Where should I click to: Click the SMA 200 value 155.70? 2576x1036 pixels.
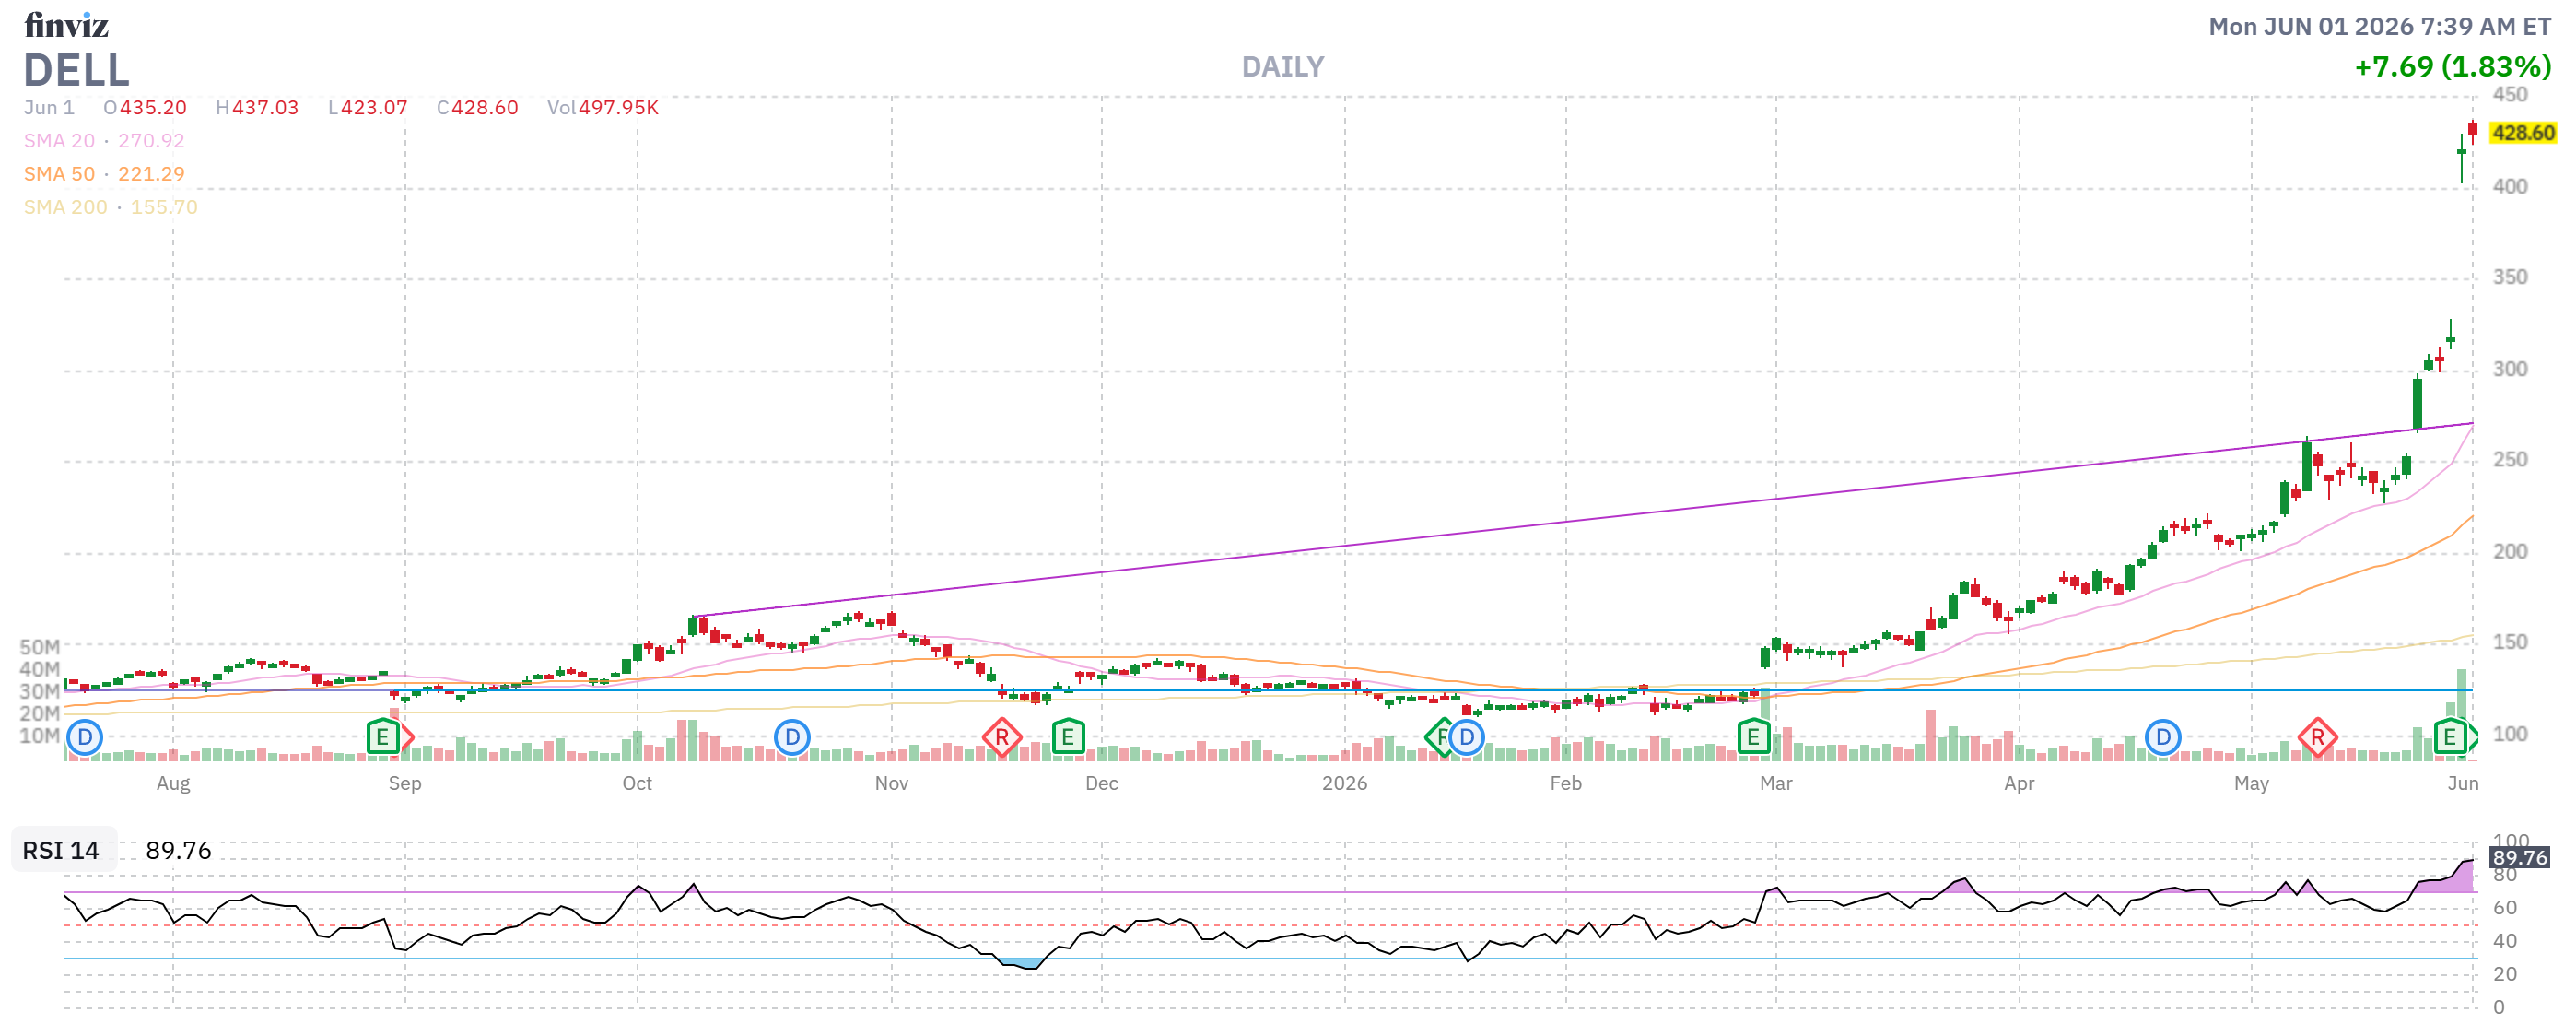[x=164, y=207]
